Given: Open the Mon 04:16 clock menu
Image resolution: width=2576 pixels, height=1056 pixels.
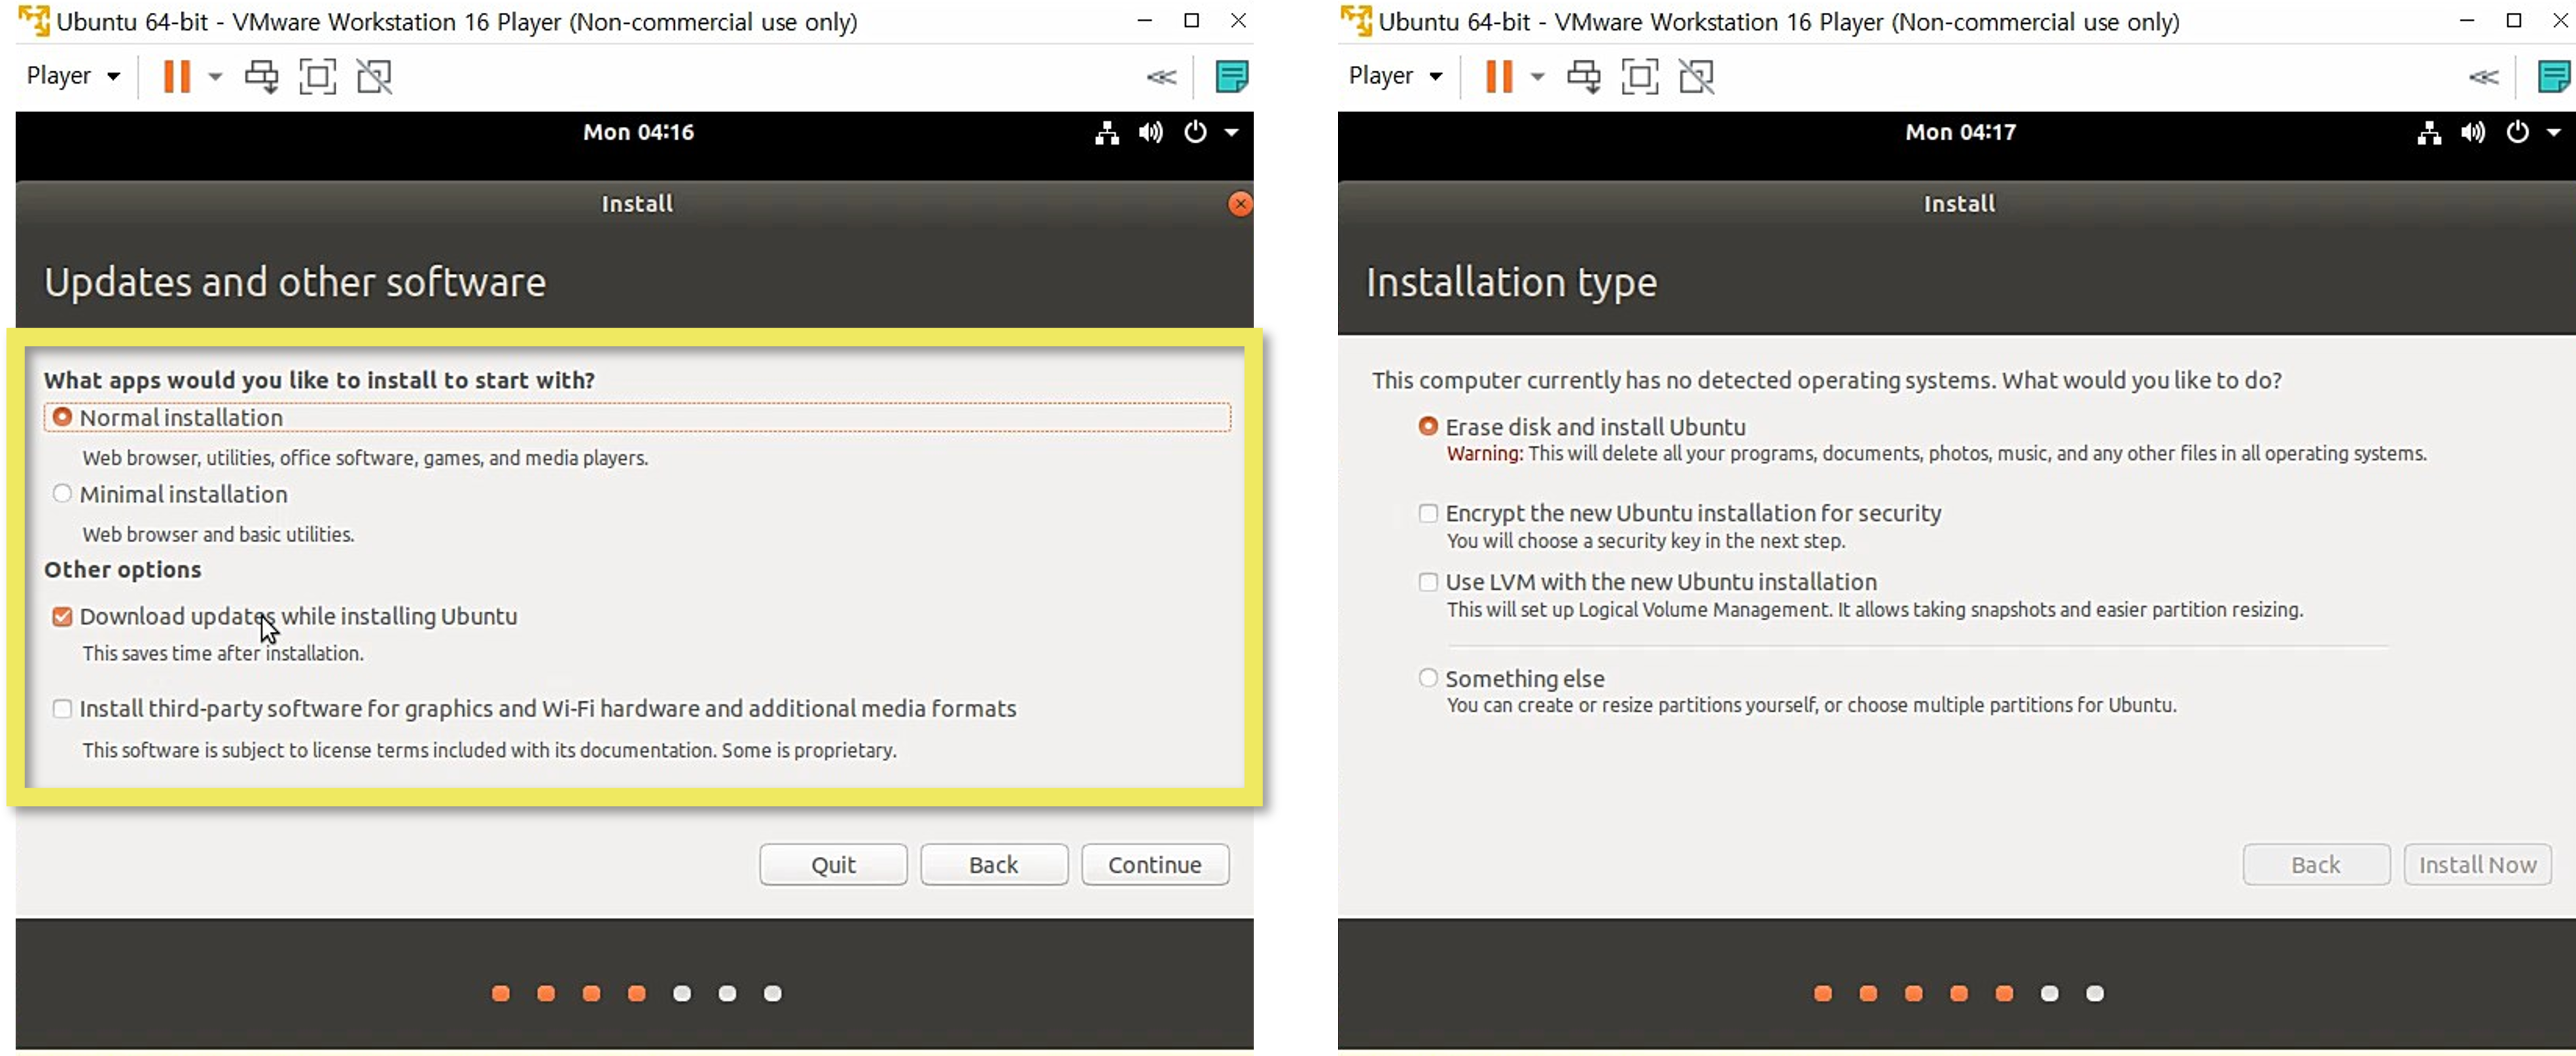Looking at the screenshot, I should pos(638,132).
